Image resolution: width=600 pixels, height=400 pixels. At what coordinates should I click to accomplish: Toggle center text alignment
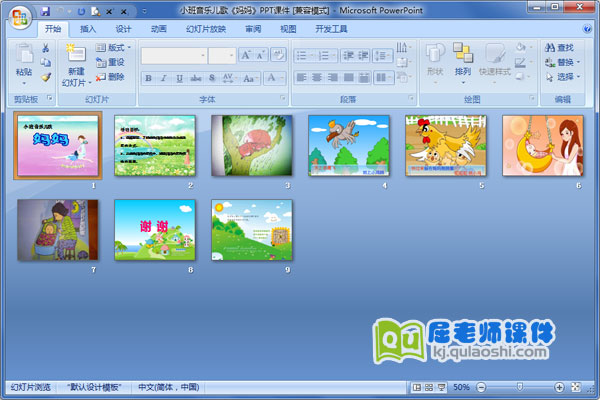click(317, 78)
